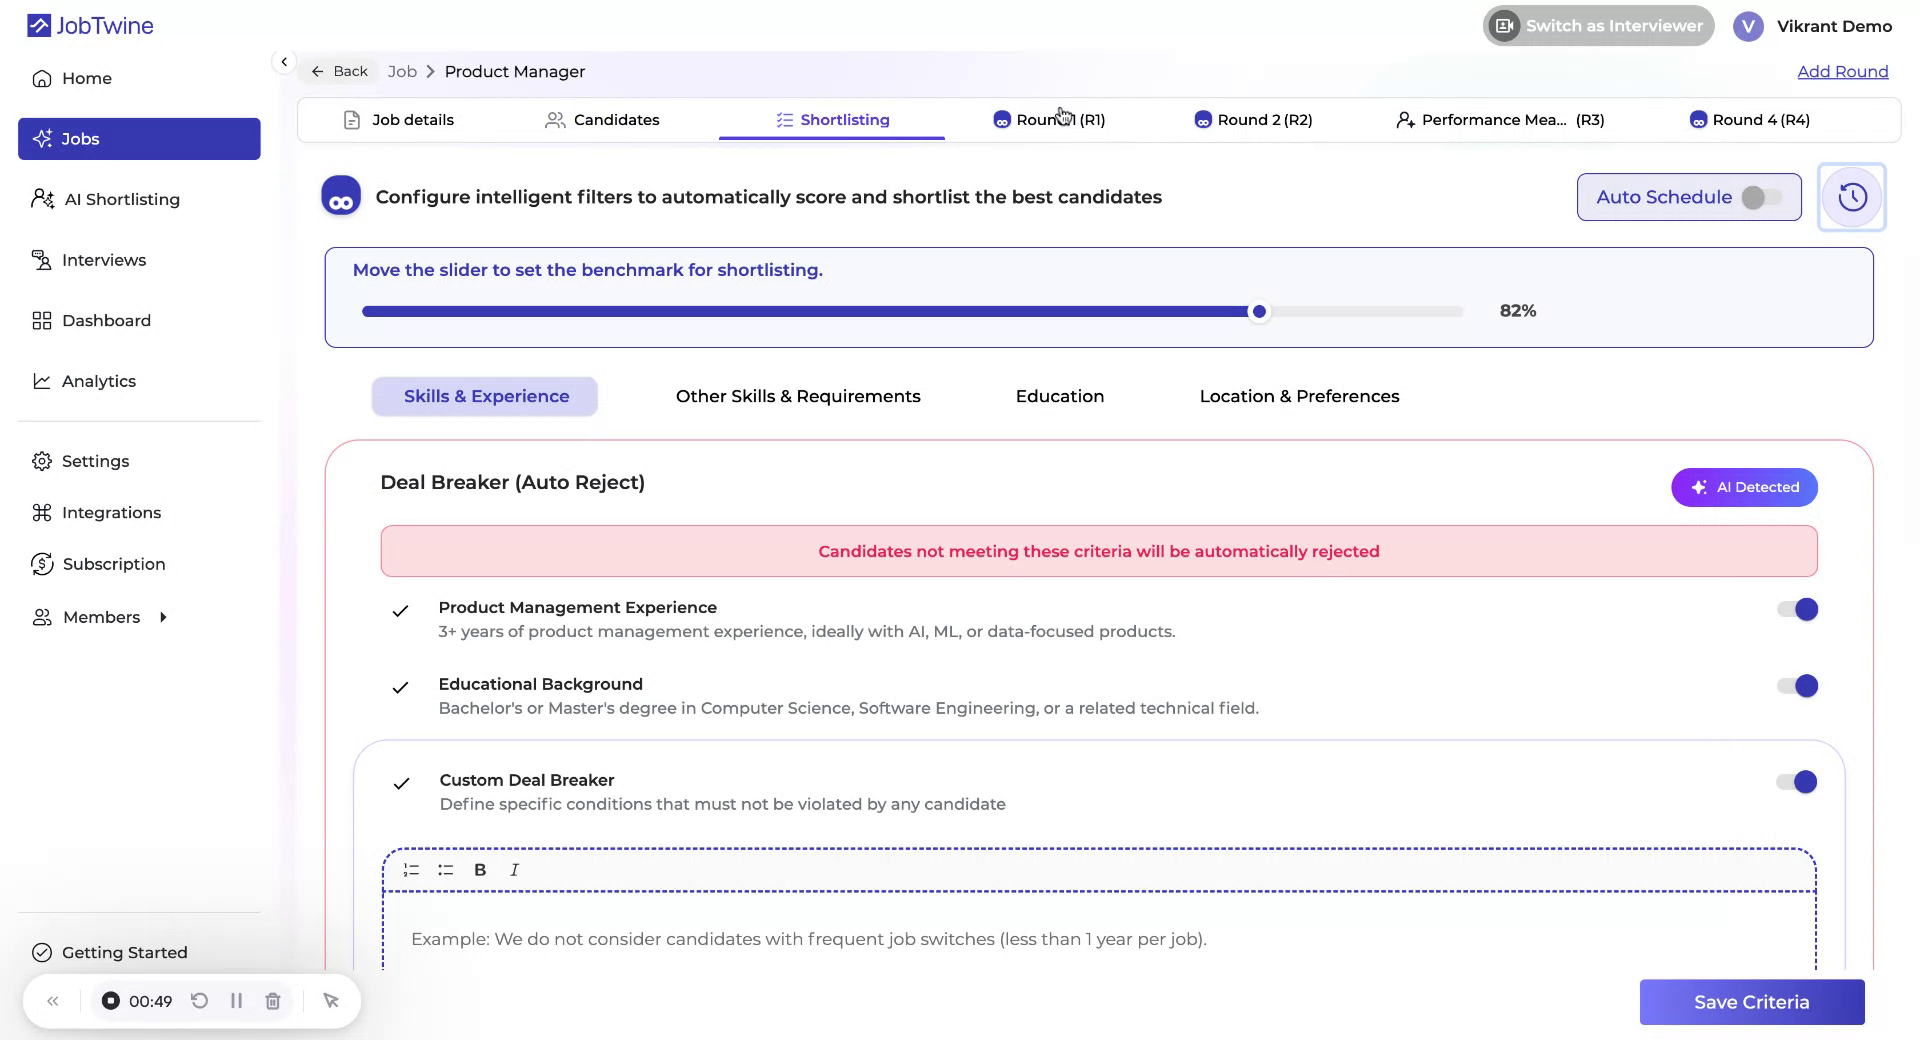Click the JobTwine logo

click(89, 25)
